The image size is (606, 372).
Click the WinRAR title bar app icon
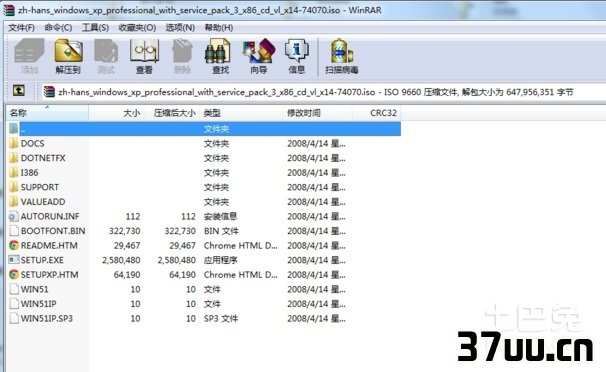point(9,10)
